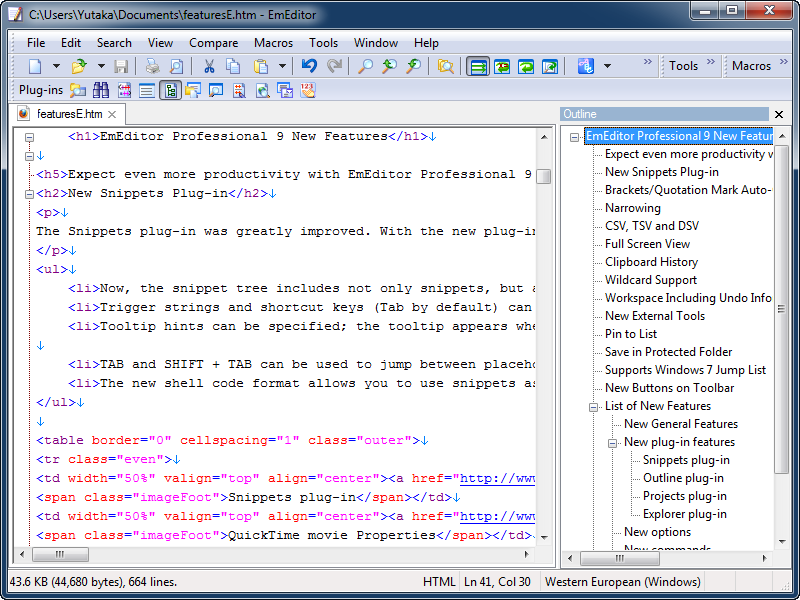This screenshot has width=800, height=600.
Task: Click the editor vertical scrollbar thumb
Action: click(544, 176)
